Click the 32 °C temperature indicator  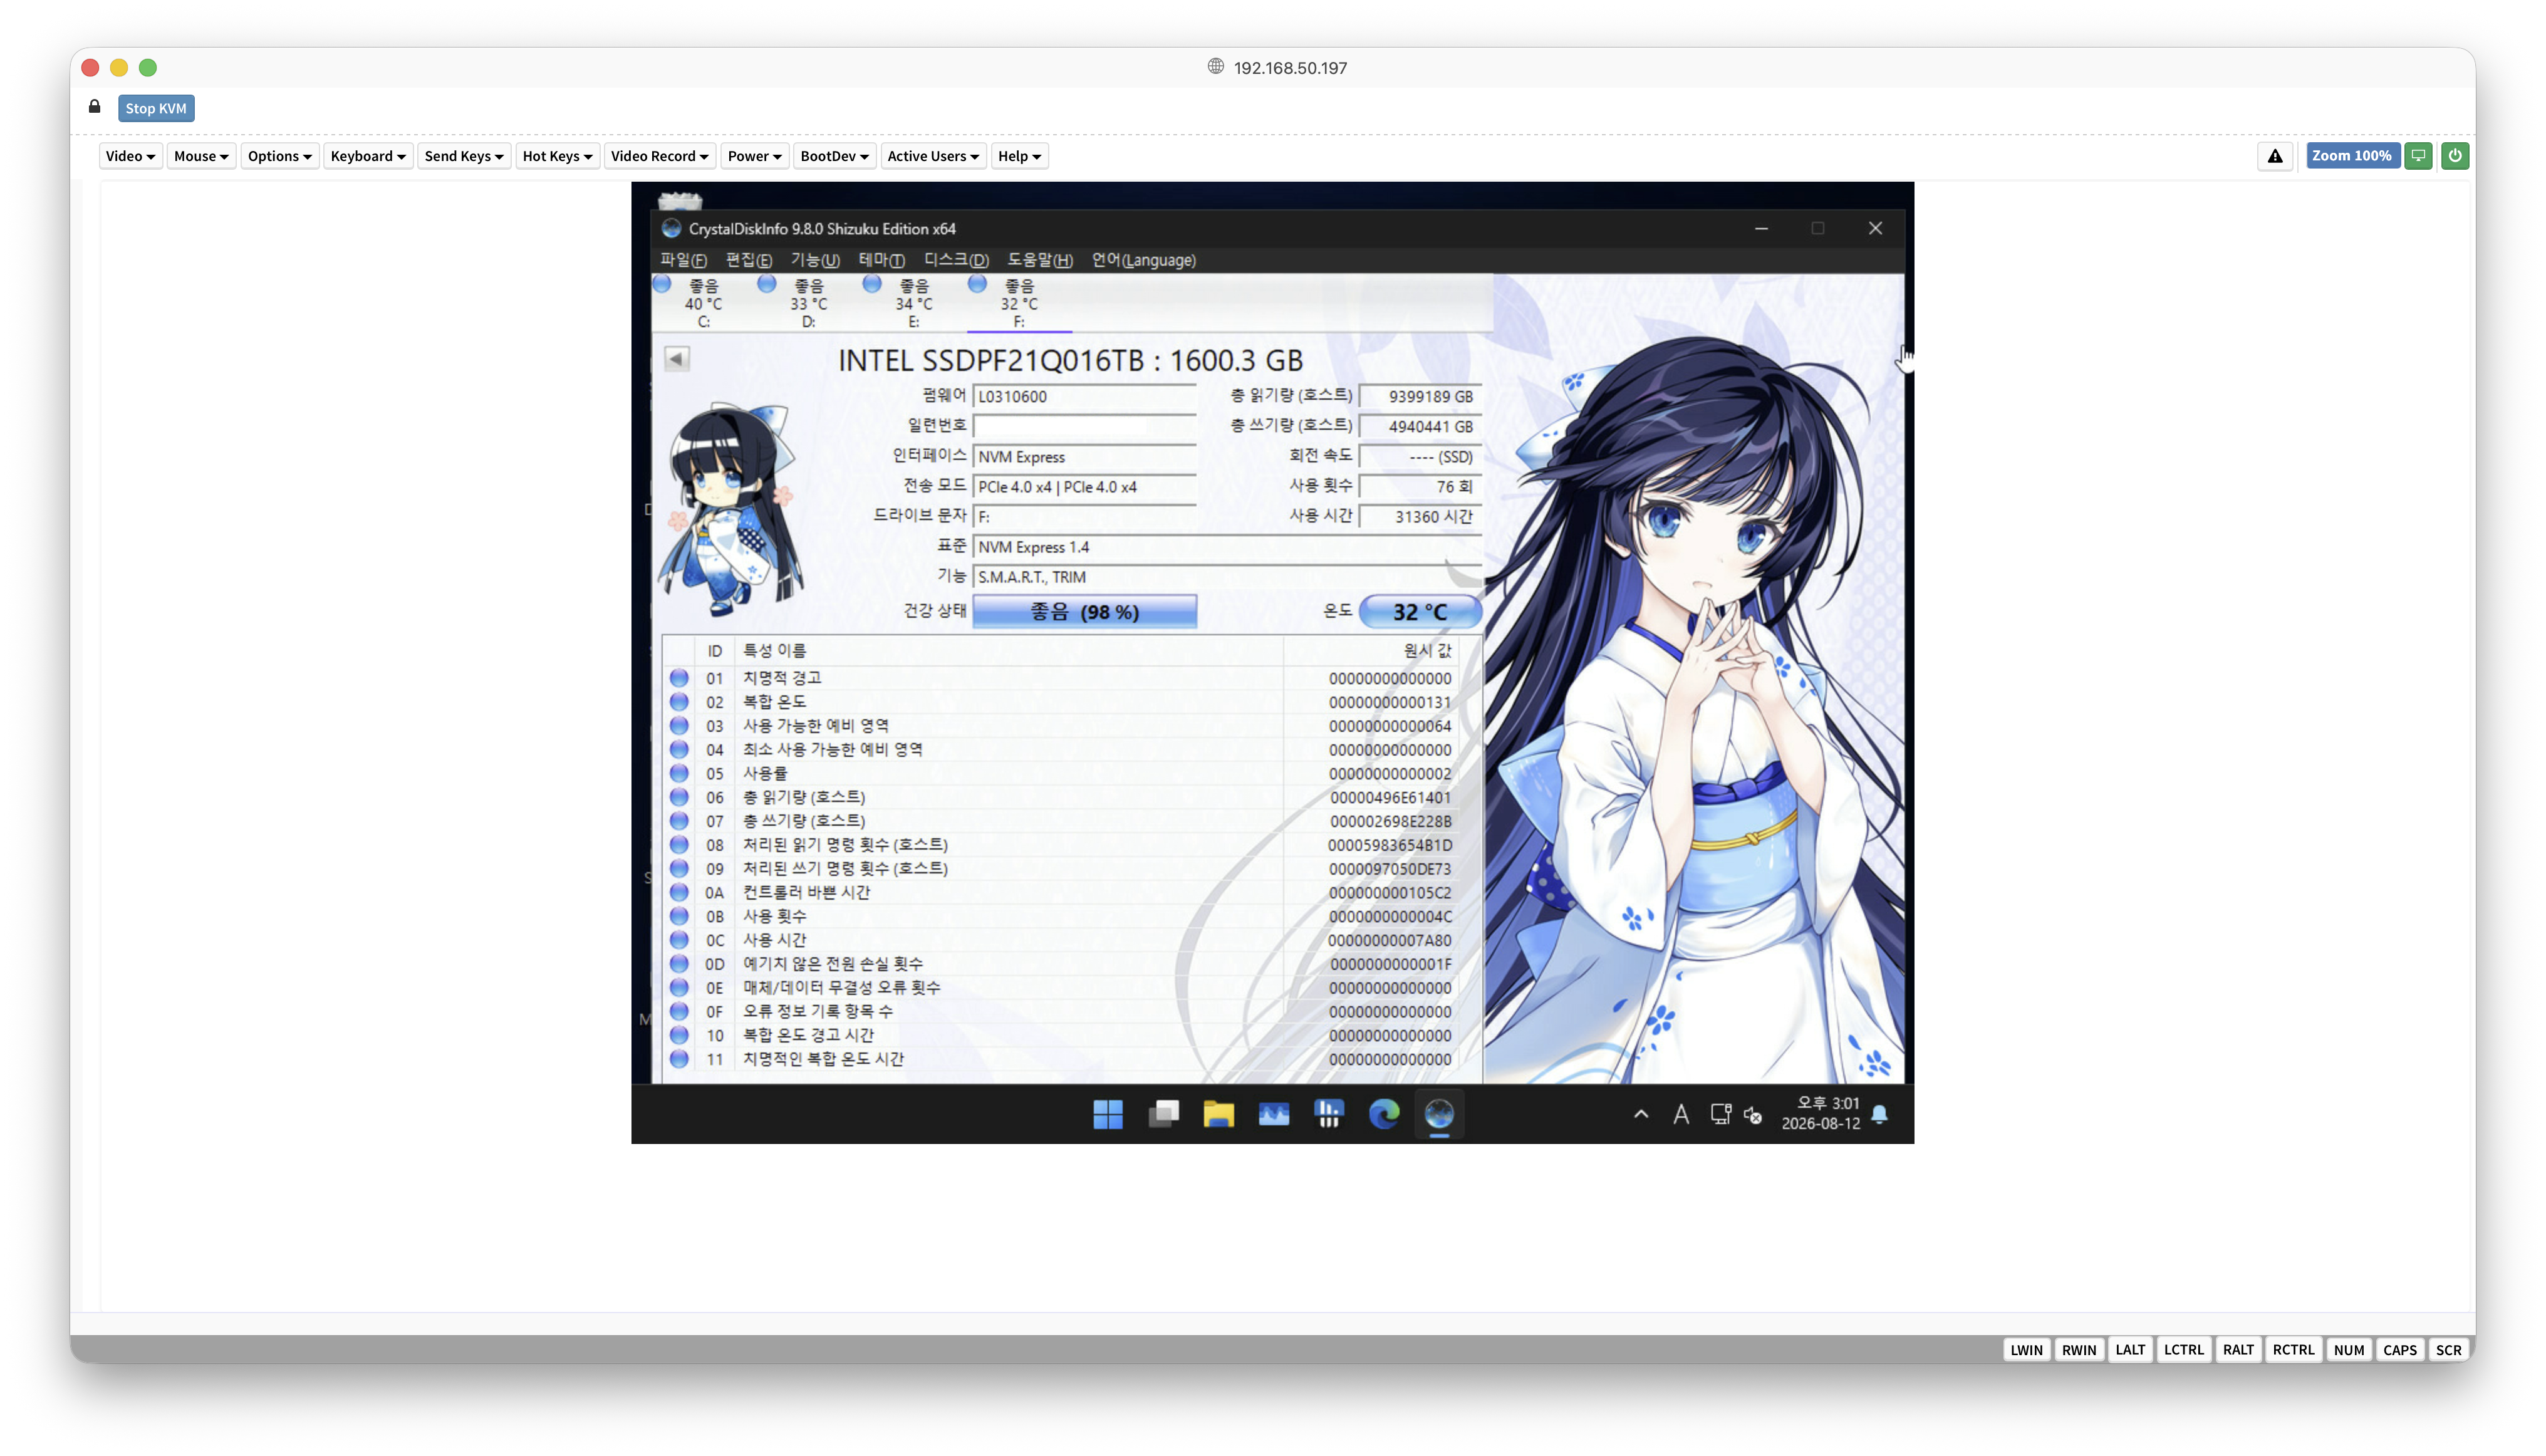click(x=1420, y=612)
